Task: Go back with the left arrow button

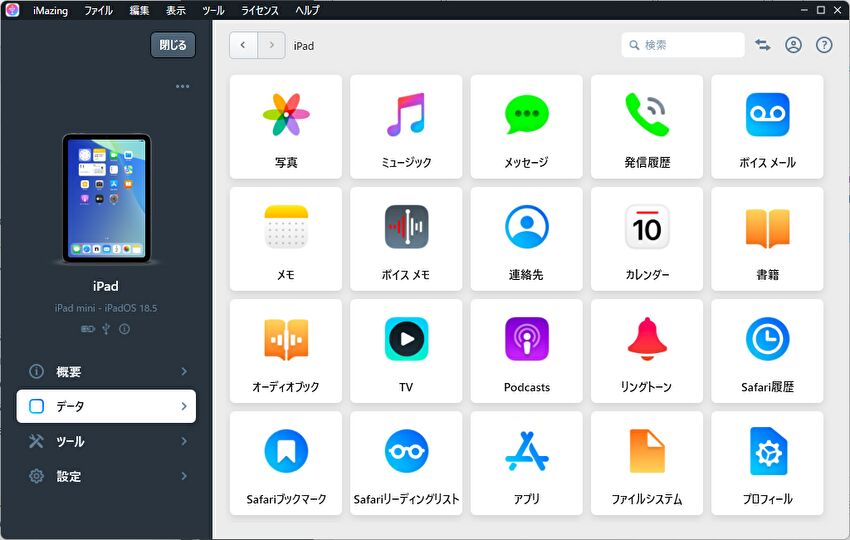Action: [243, 45]
